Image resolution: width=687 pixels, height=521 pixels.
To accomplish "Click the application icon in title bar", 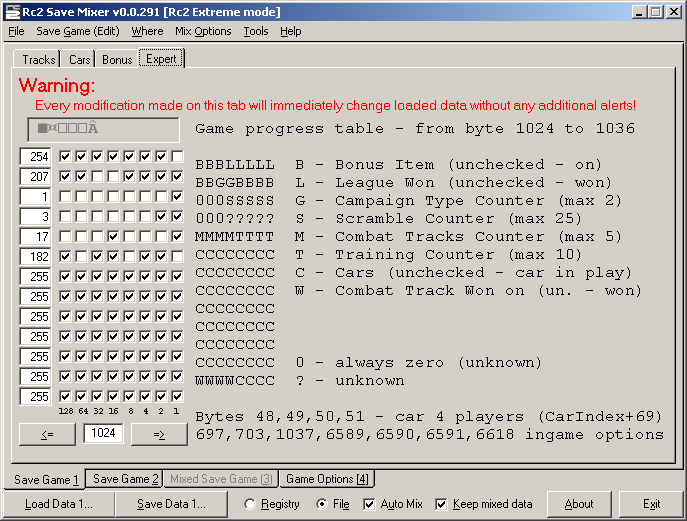I will pyautogui.click(x=13, y=12).
